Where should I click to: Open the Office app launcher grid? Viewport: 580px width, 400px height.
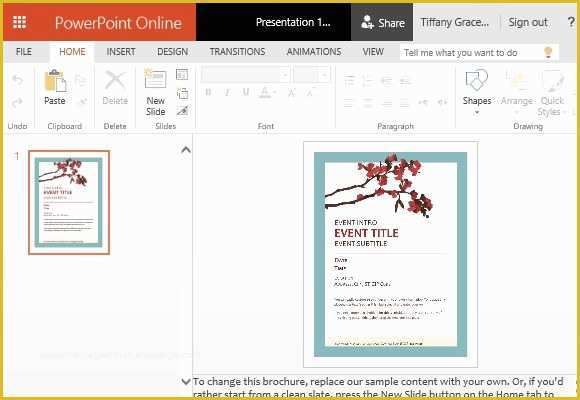pos(20,23)
